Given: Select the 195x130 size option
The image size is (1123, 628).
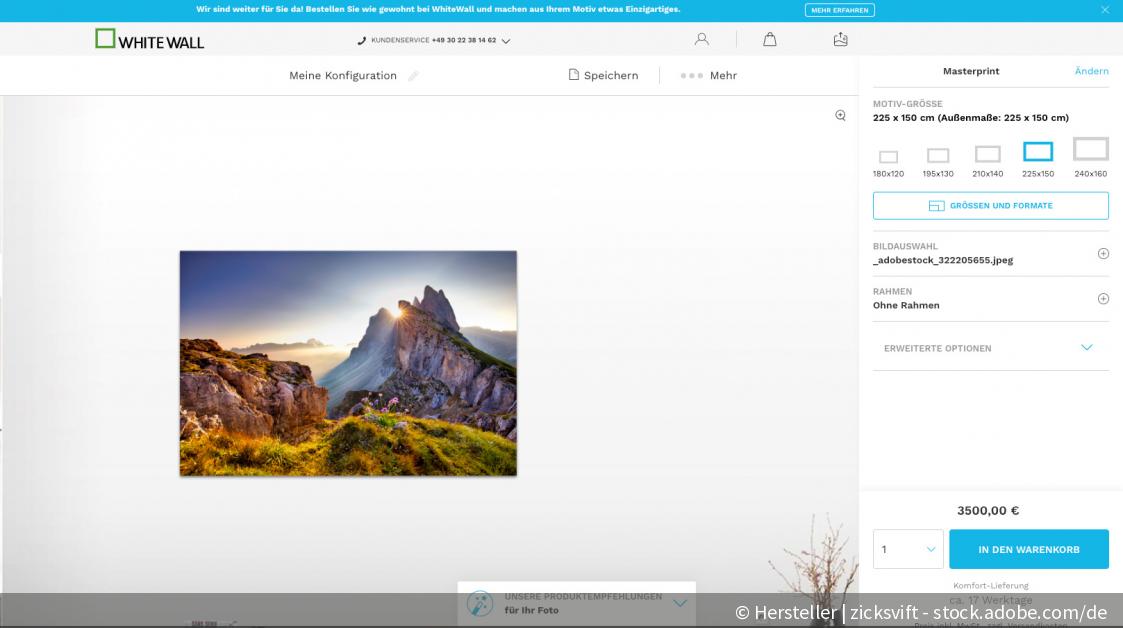Looking at the screenshot, I should coord(938,156).
